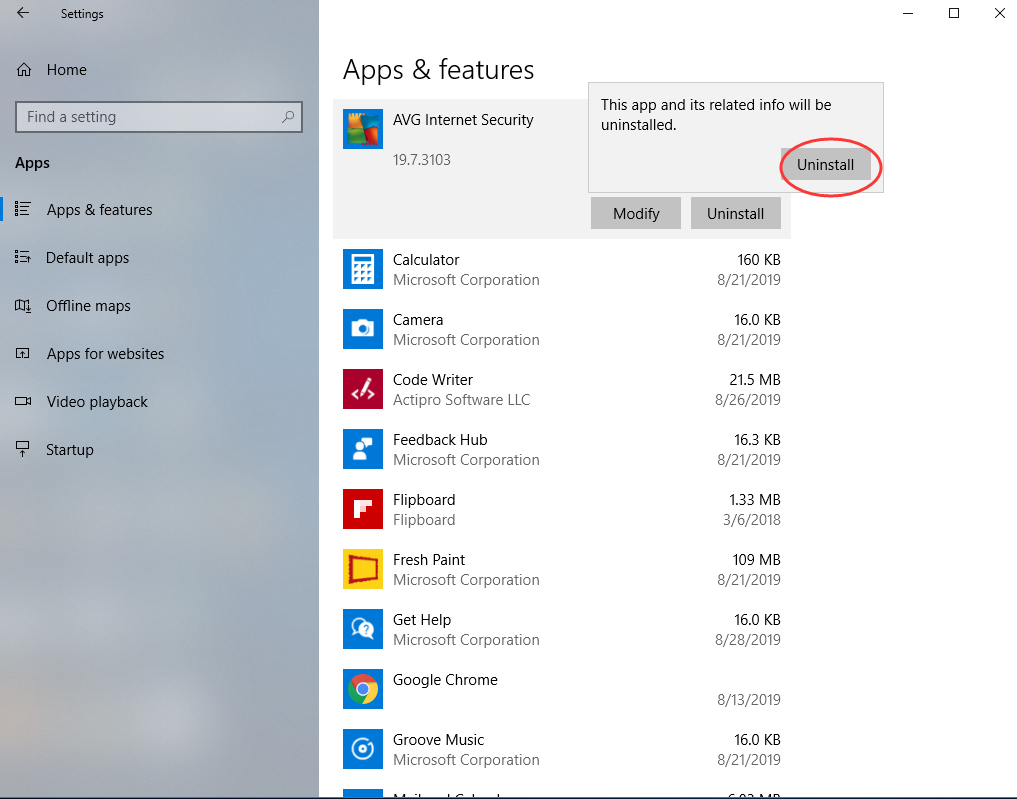Image resolution: width=1017 pixels, height=799 pixels.
Task: Click Code Writer size 21.5 MB
Action: 754,379
